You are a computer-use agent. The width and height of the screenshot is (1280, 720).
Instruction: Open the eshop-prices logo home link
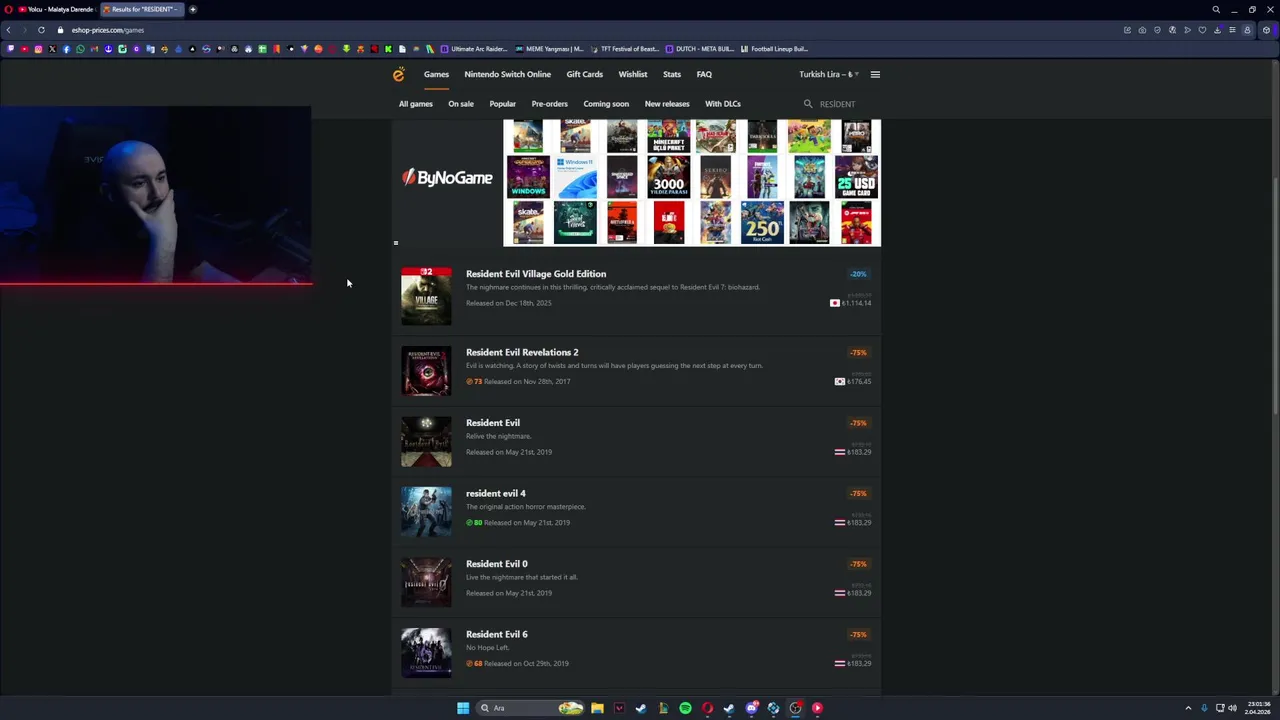tap(398, 74)
